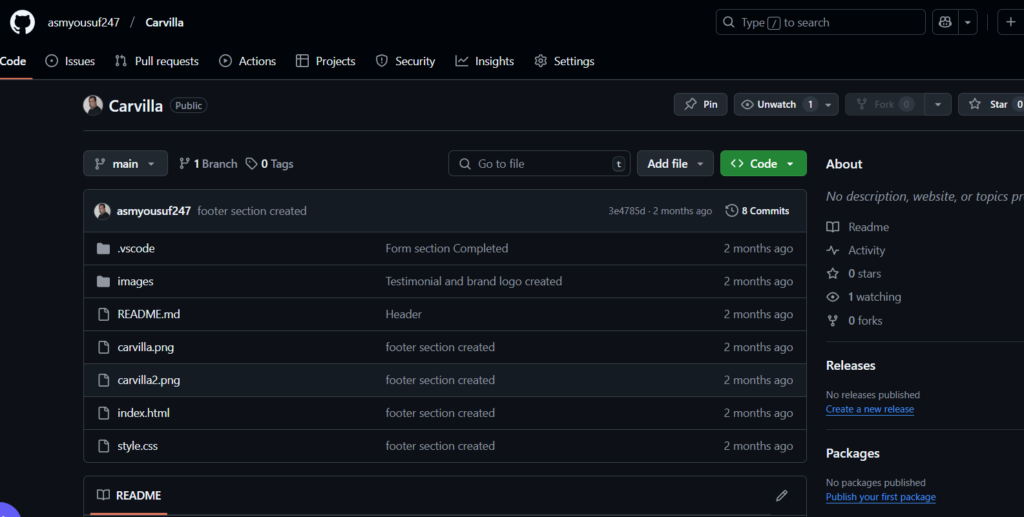Open the green Code dropdown button
1024x517 pixels.
click(763, 163)
